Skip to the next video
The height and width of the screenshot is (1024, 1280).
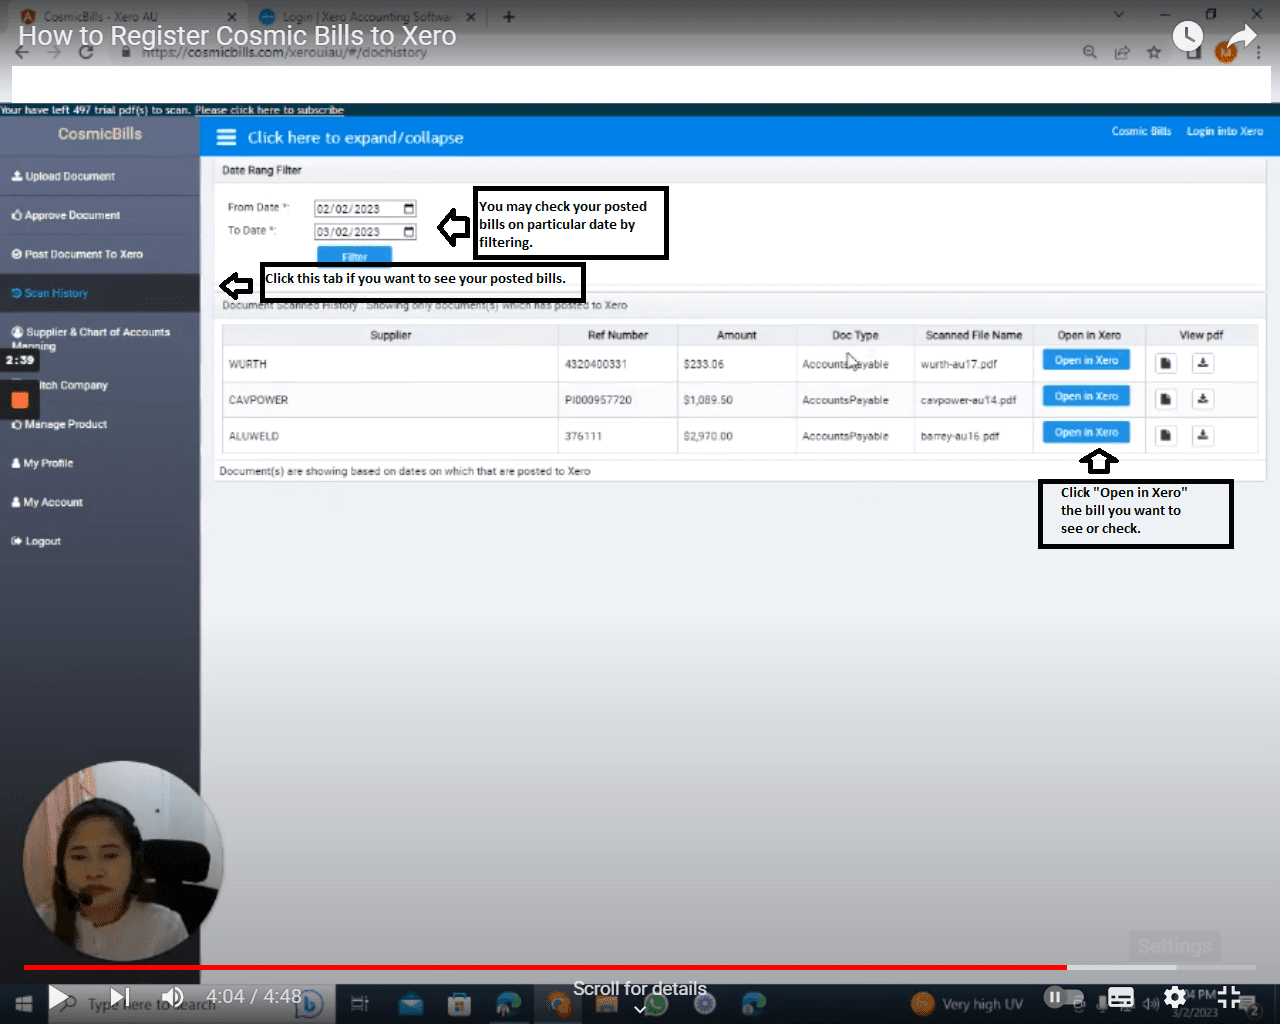[119, 997]
